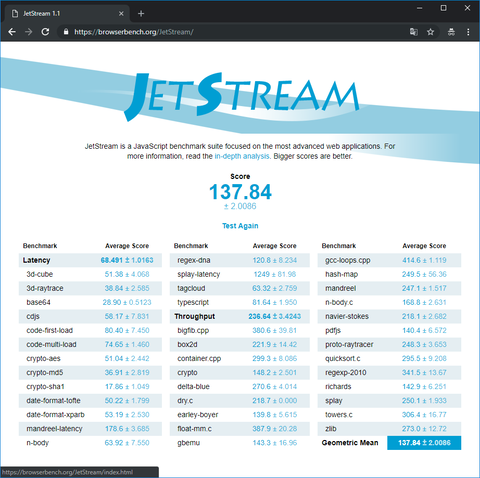This screenshot has height=478, width=480.
Task: Open the Chrome three-dot menu
Action: (468, 32)
